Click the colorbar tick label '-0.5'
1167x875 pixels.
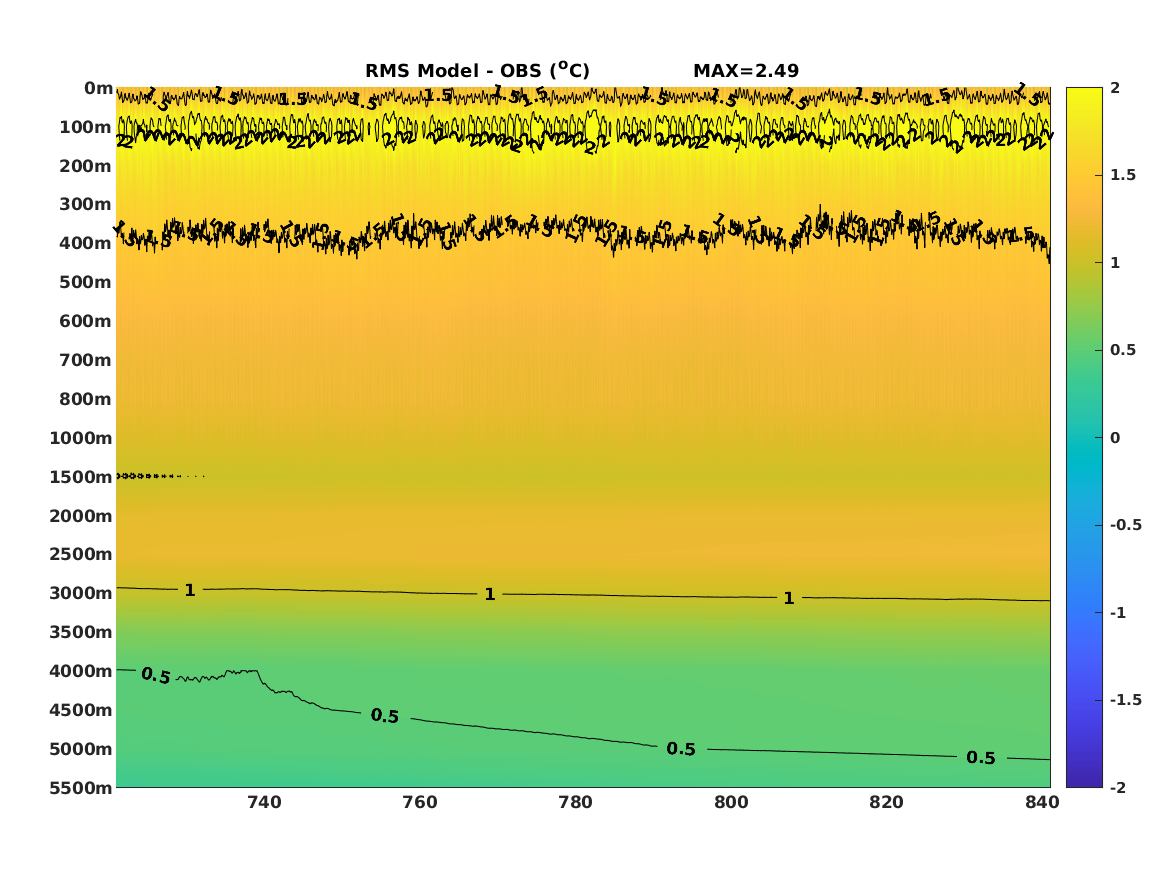(x=1125, y=525)
